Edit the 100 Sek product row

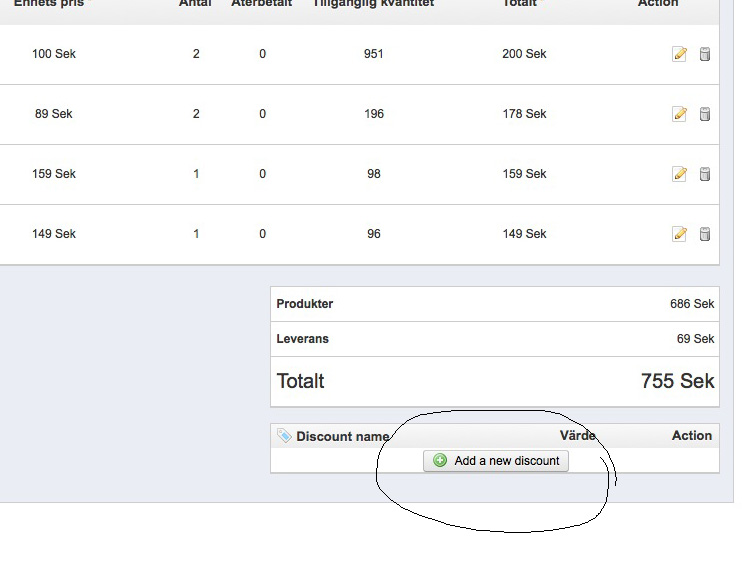click(x=680, y=54)
